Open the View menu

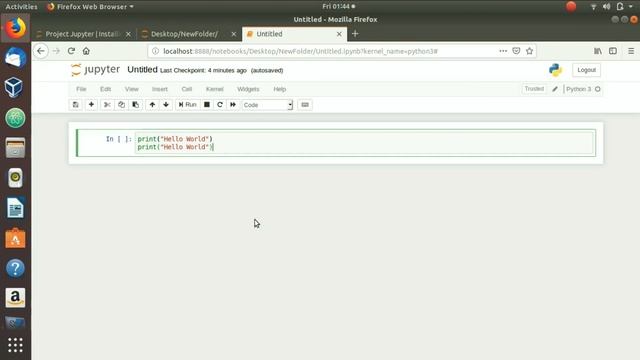click(x=131, y=89)
